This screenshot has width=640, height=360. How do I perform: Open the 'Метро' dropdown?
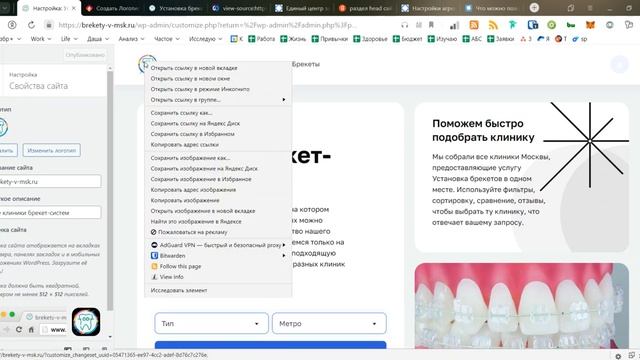point(329,323)
